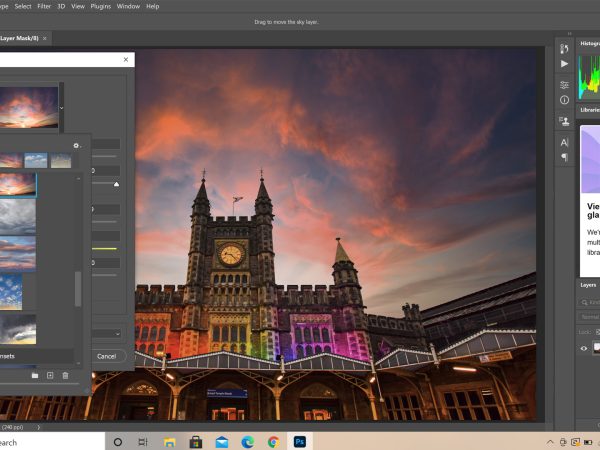Select the selected orange sunset sky thumbnail

pos(18,184)
